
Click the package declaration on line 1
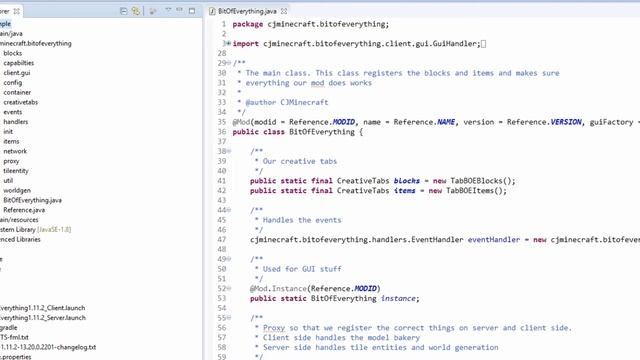point(311,24)
